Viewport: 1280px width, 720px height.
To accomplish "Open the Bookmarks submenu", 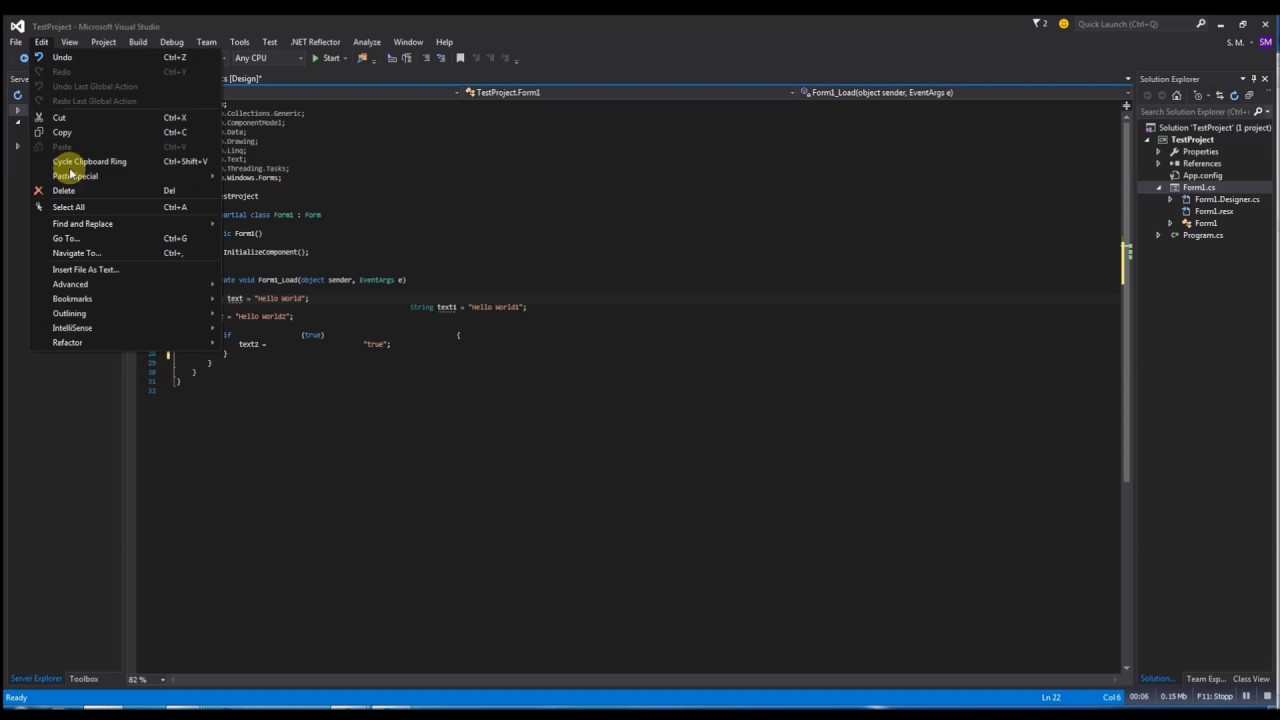I will [x=125, y=299].
